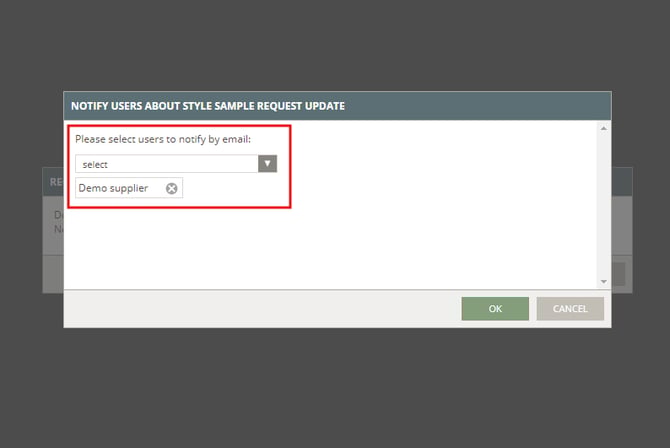The width and height of the screenshot is (670, 448).
Task: Click the hidden dialog's button right of the popup
Action: tap(619, 274)
